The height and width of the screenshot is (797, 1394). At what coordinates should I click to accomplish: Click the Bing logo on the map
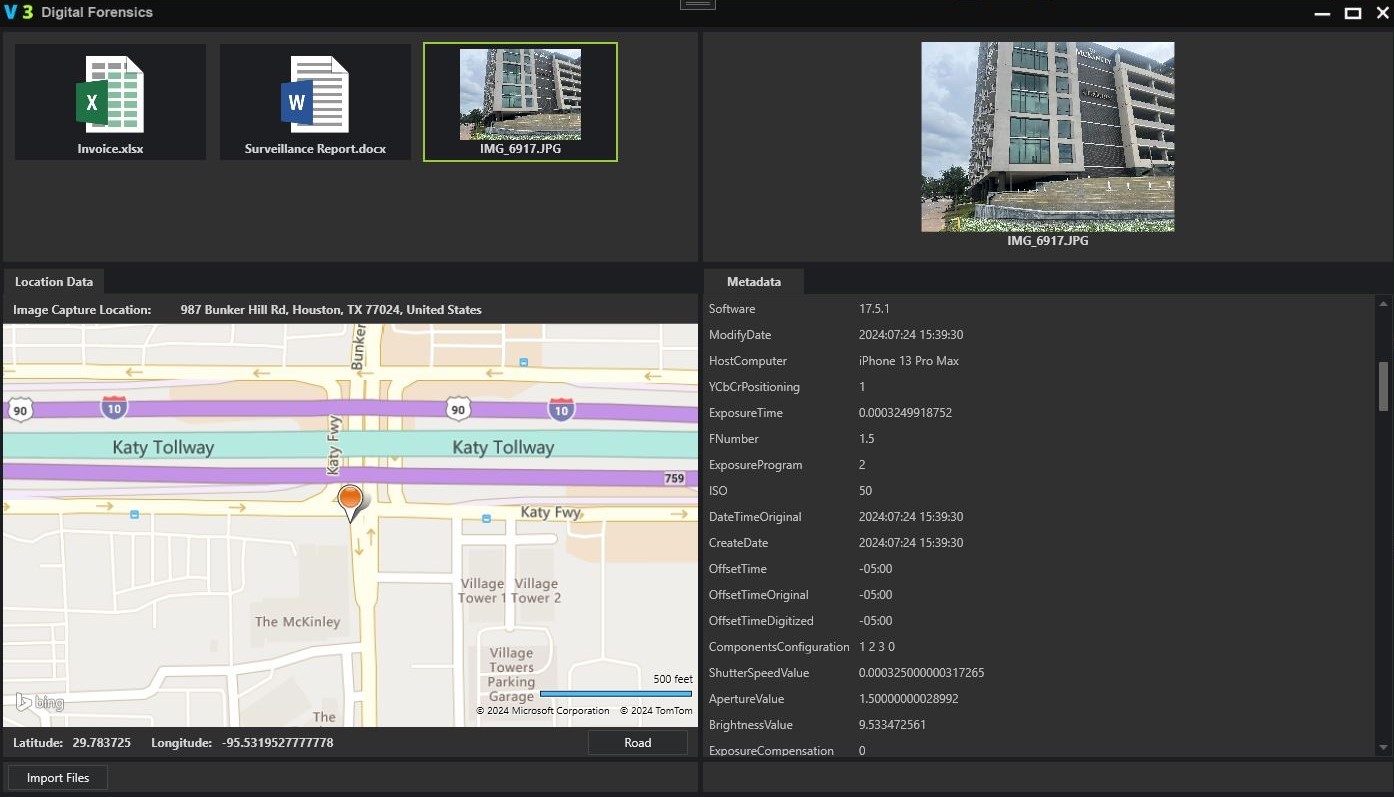tap(40, 703)
